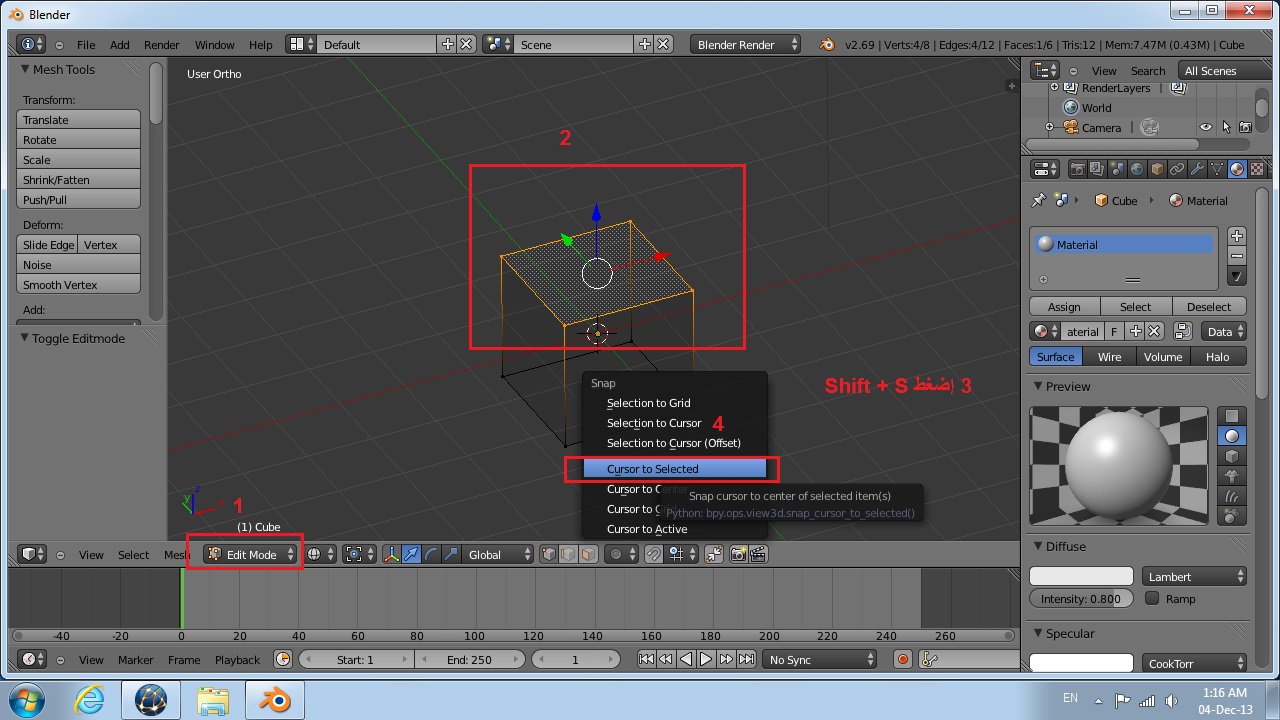Switch to edge select mode

pyautogui.click(x=568, y=554)
